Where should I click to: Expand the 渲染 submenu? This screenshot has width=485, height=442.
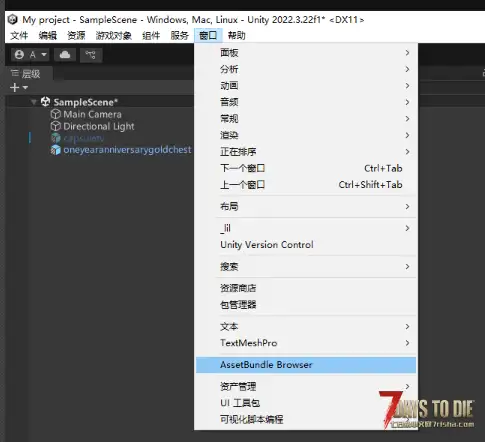coord(306,135)
